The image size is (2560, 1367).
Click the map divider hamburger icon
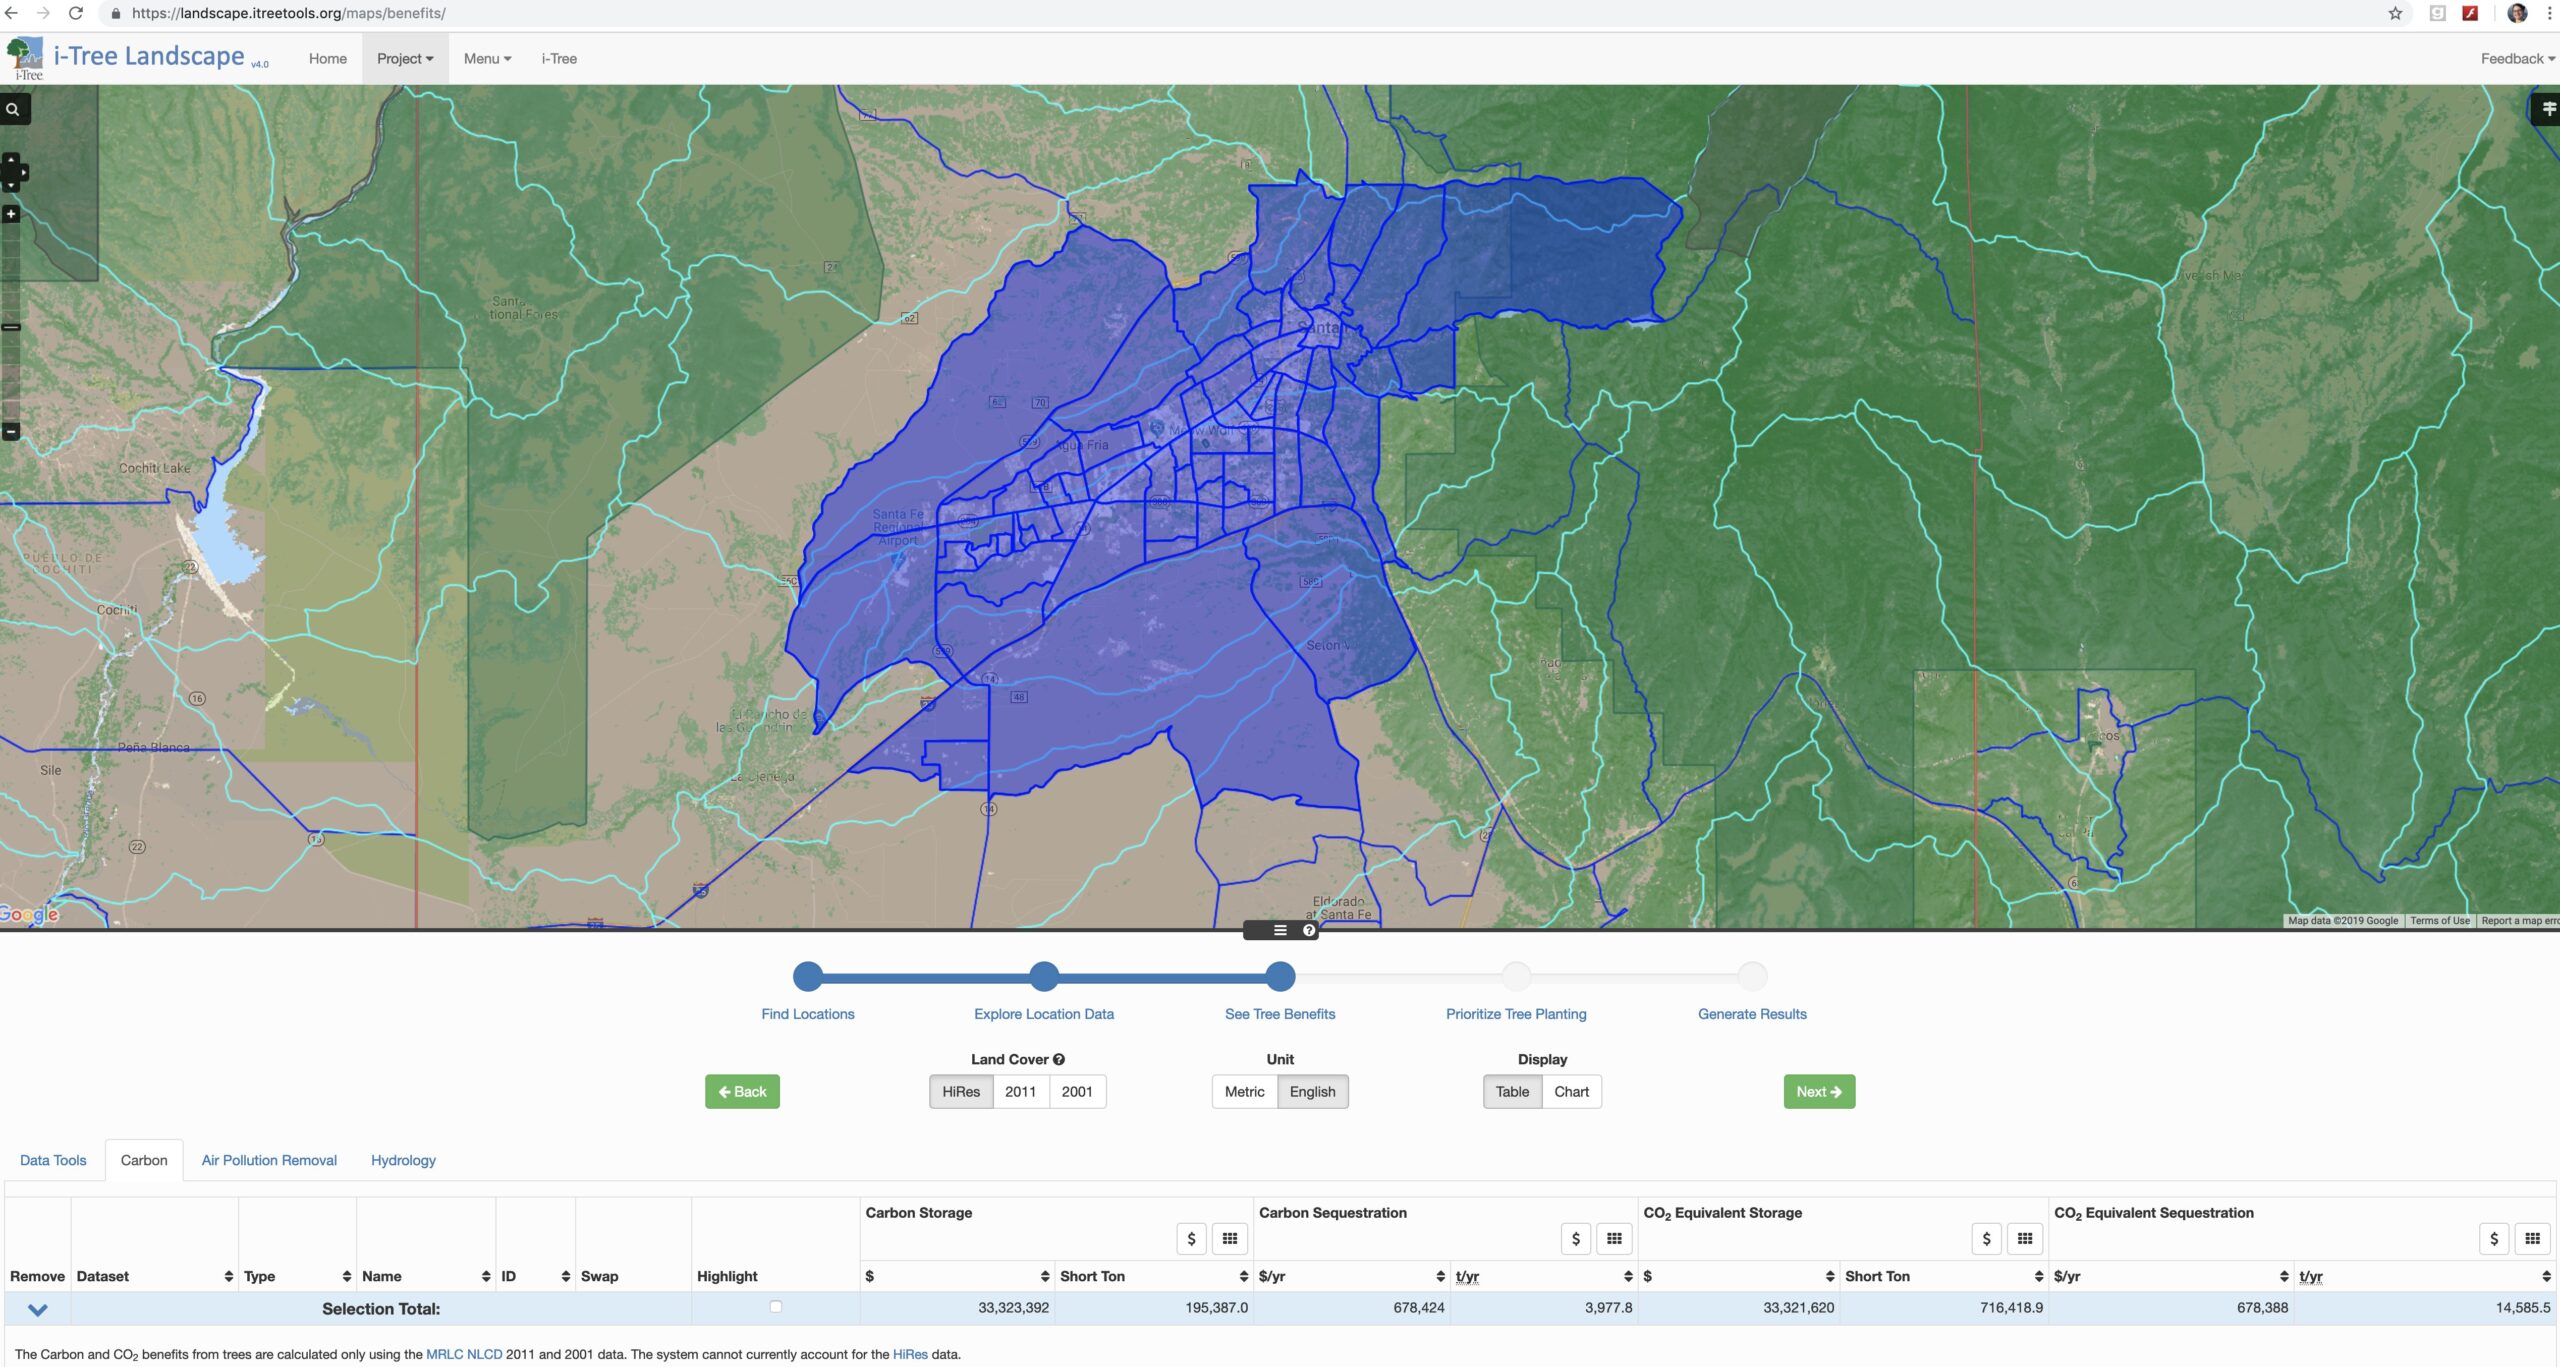1279,930
